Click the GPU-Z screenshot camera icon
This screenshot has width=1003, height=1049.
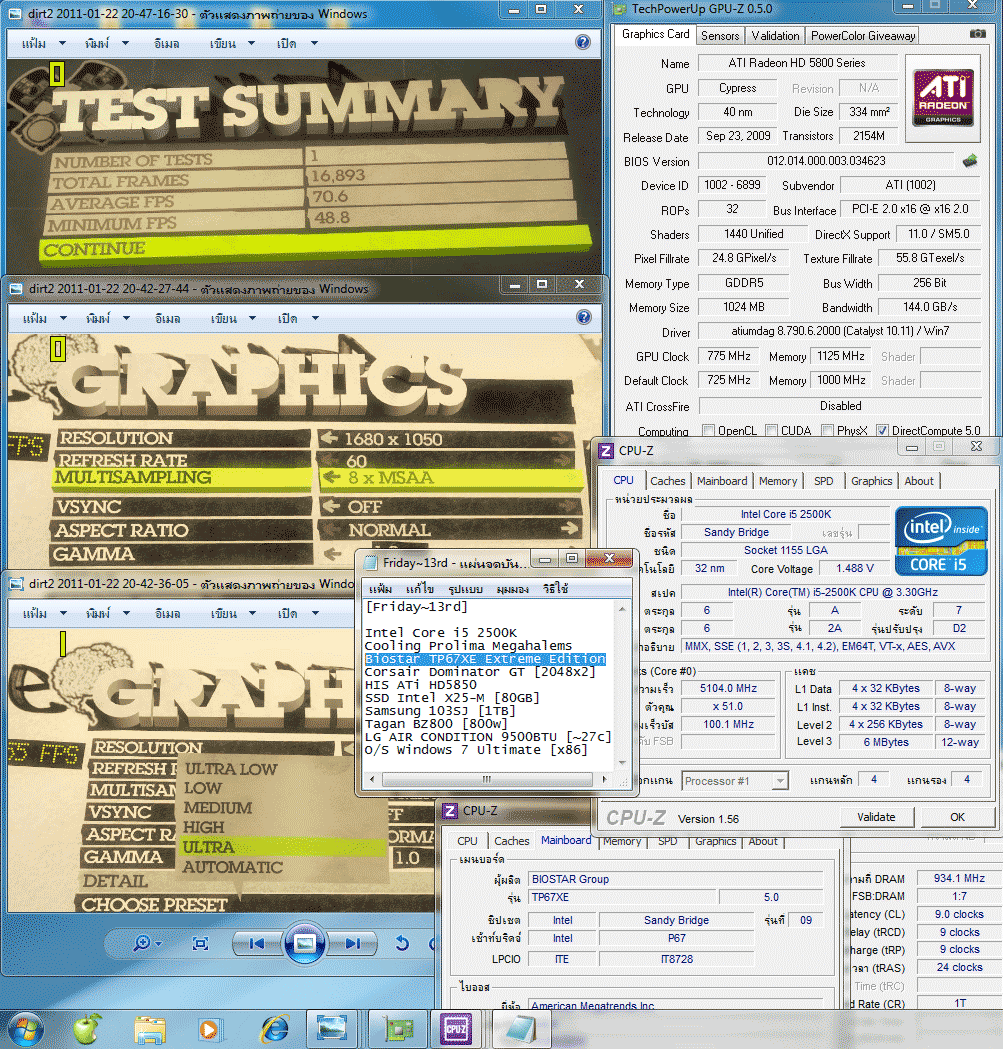(x=978, y=33)
